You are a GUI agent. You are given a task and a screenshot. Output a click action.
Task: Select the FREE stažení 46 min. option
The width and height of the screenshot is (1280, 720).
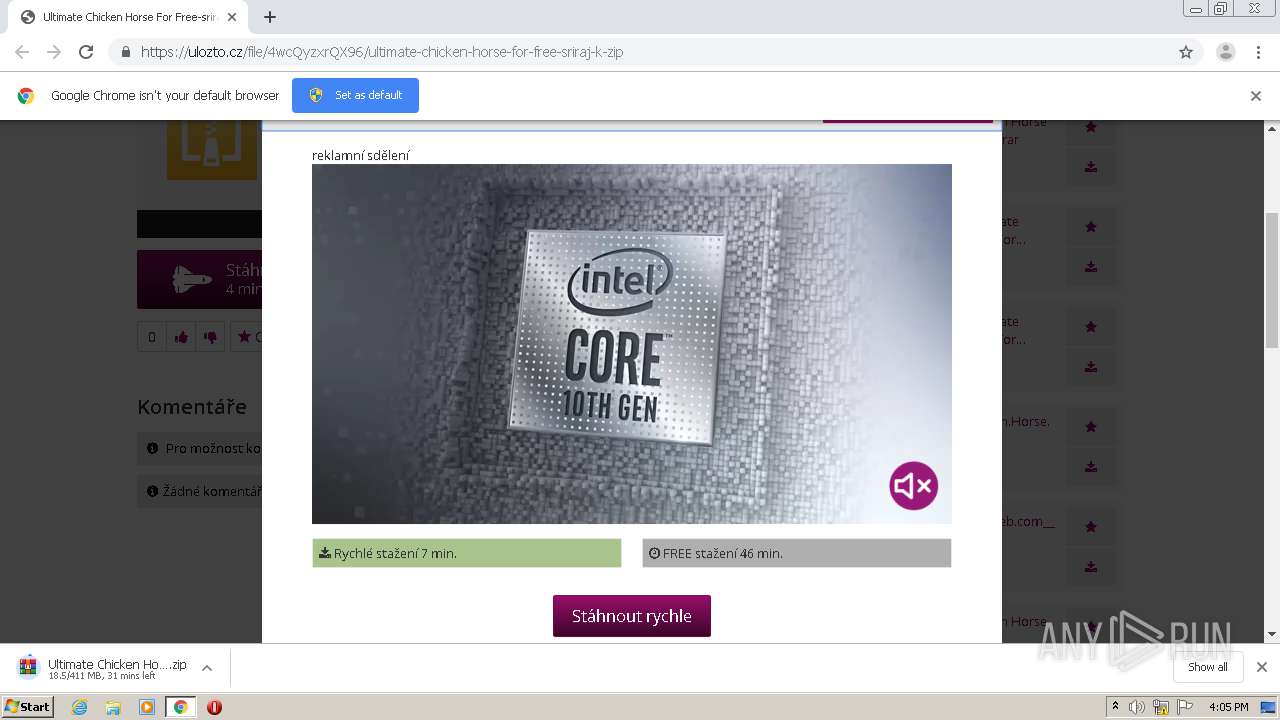point(797,553)
